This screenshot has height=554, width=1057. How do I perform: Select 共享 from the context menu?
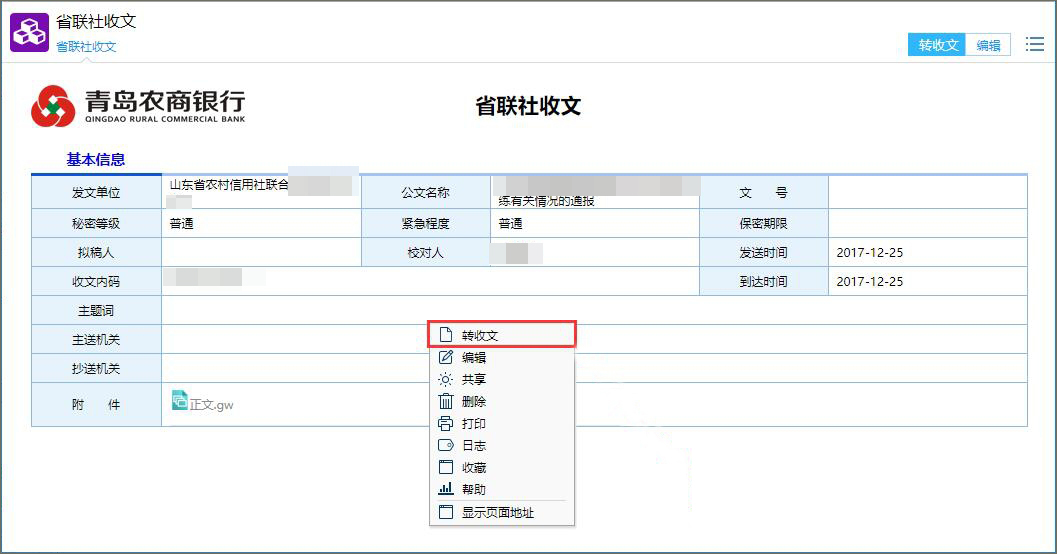coord(502,379)
